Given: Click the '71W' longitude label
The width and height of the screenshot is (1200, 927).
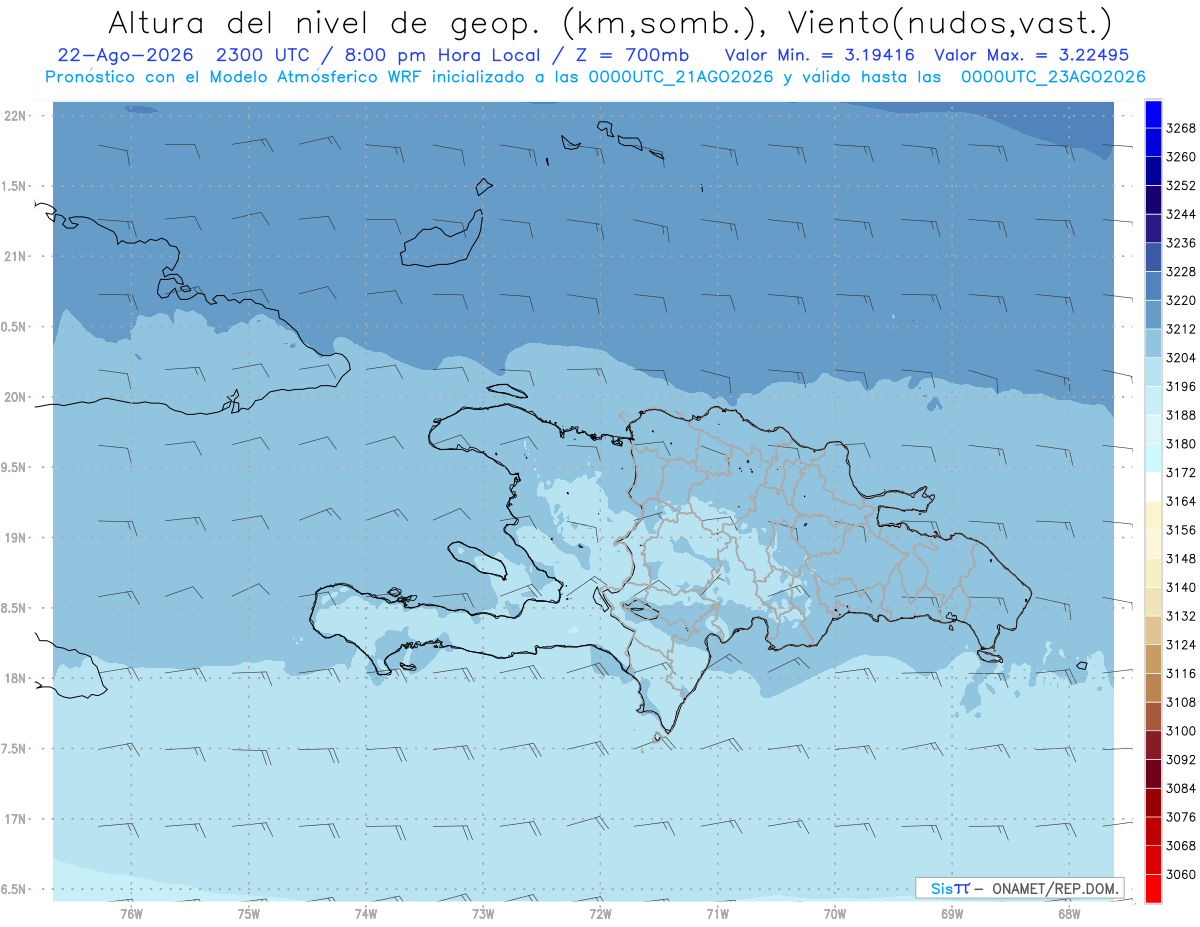Looking at the screenshot, I should pos(717,913).
